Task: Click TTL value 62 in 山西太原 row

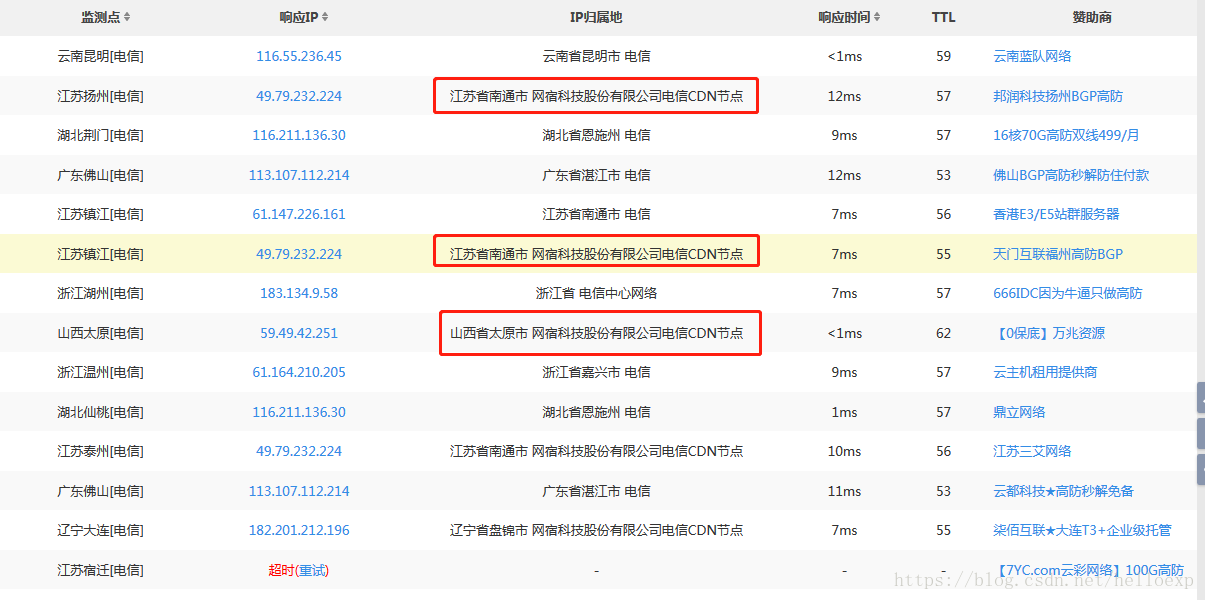Action: click(x=943, y=333)
